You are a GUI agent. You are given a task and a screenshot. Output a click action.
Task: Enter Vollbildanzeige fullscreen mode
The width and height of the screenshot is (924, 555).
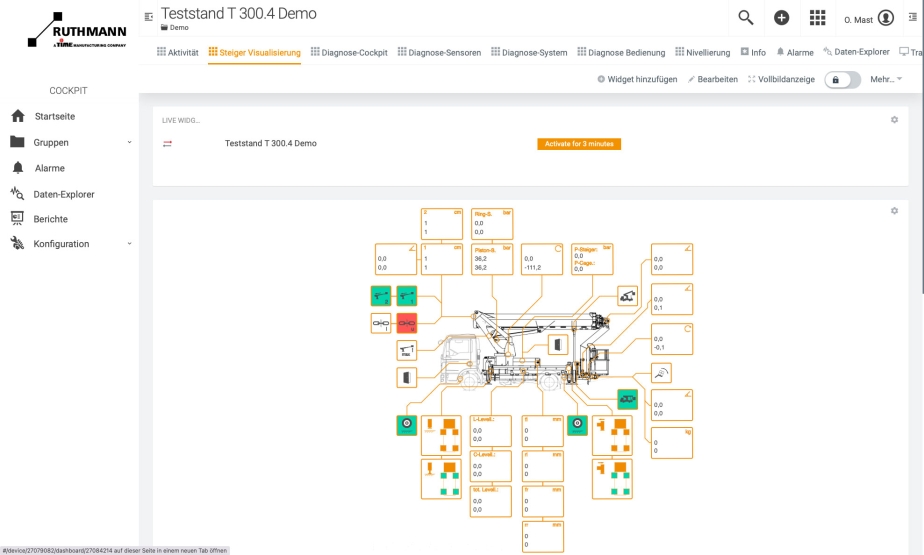coord(780,79)
